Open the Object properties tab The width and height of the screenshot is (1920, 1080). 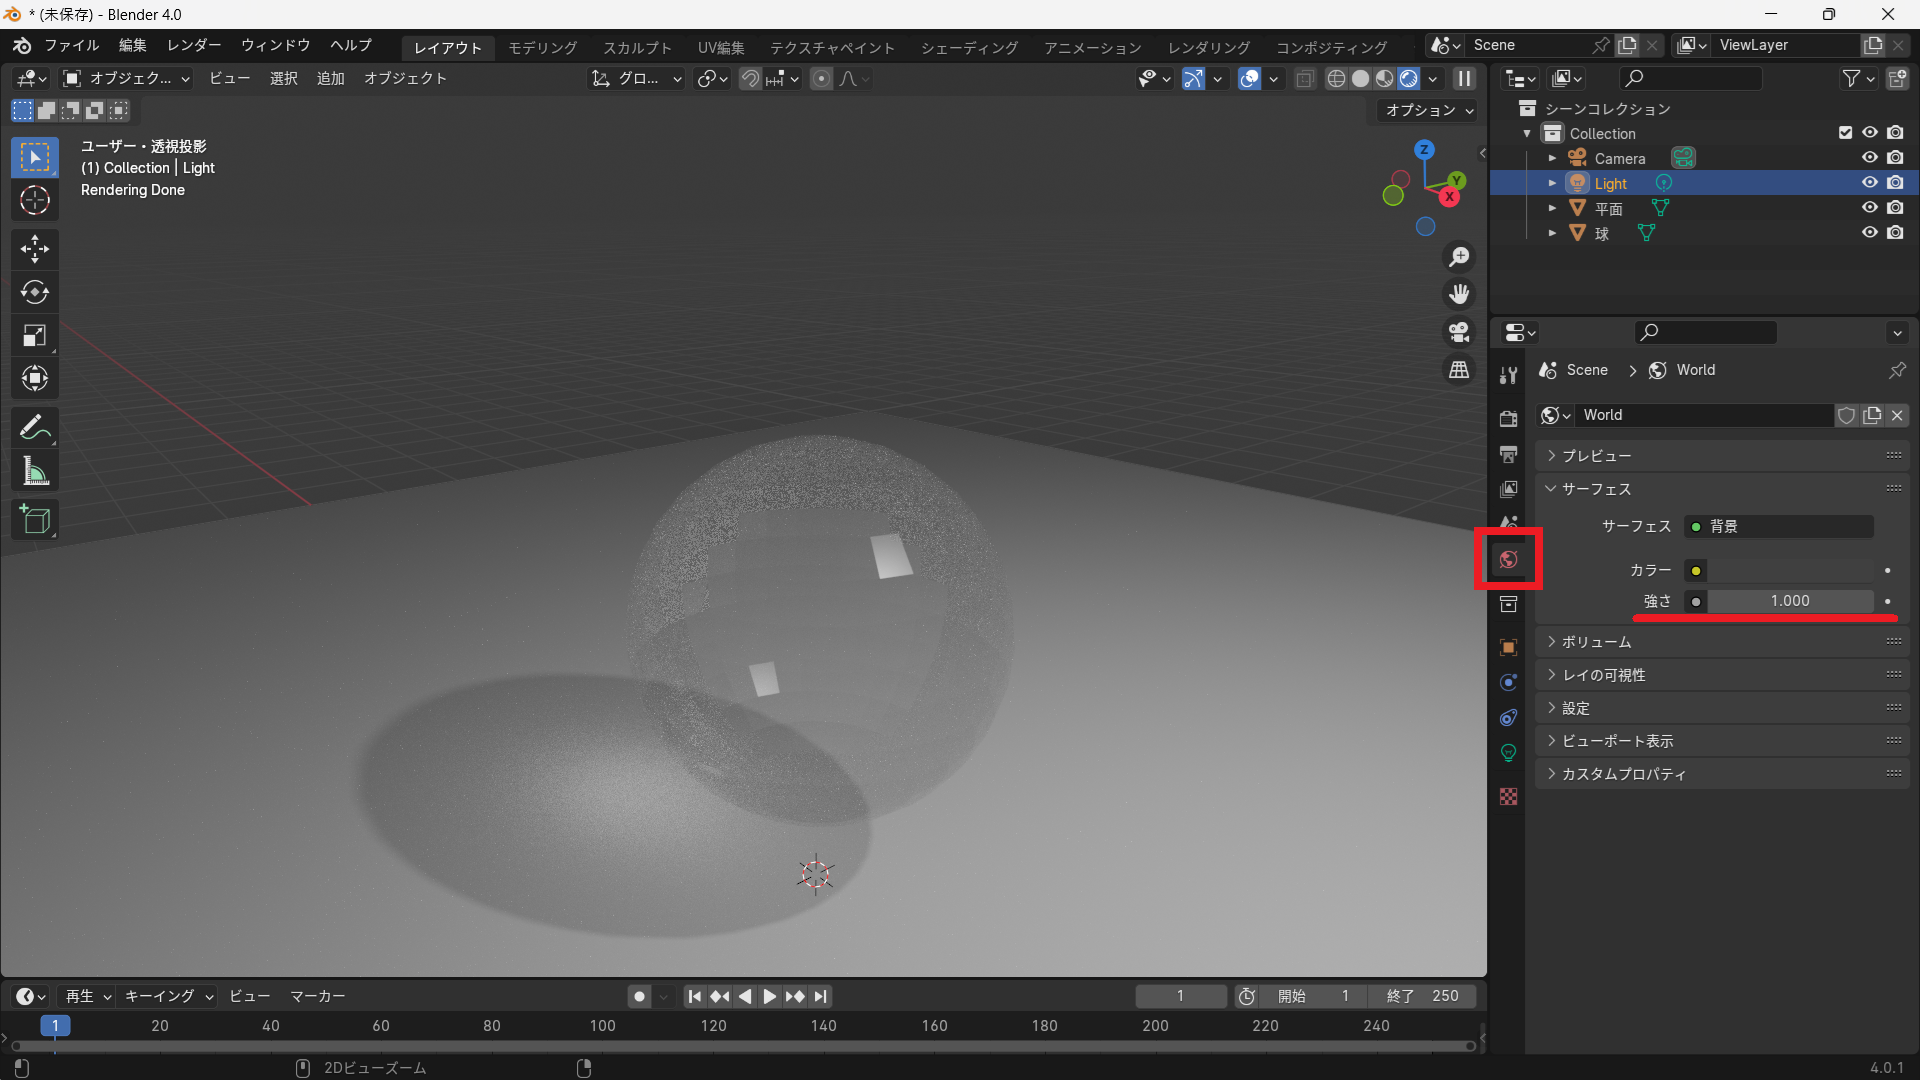[x=1508, y=648]
